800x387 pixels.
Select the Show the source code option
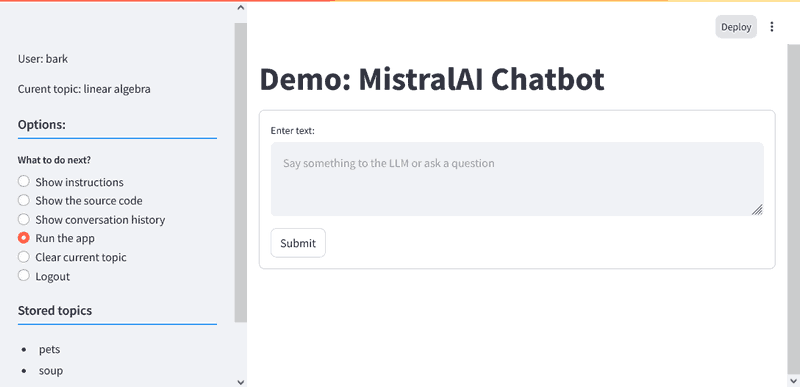pyautogui.click(x=80, y=201)
